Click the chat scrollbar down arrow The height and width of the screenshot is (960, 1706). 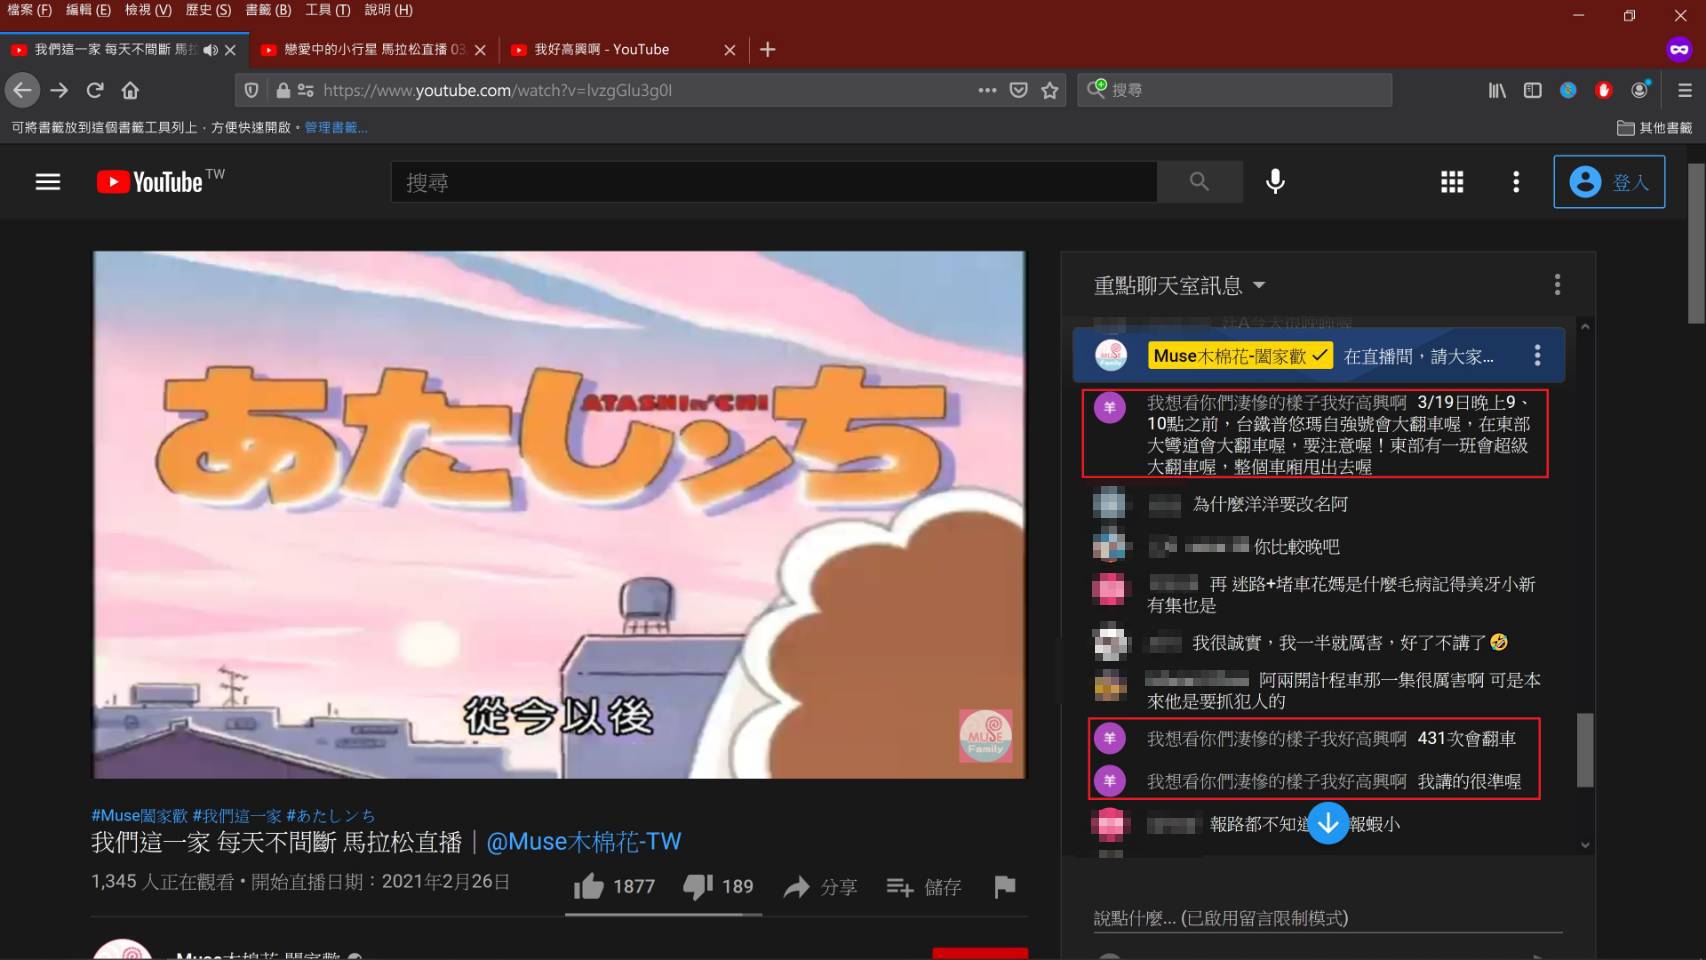click(1585, 845)
